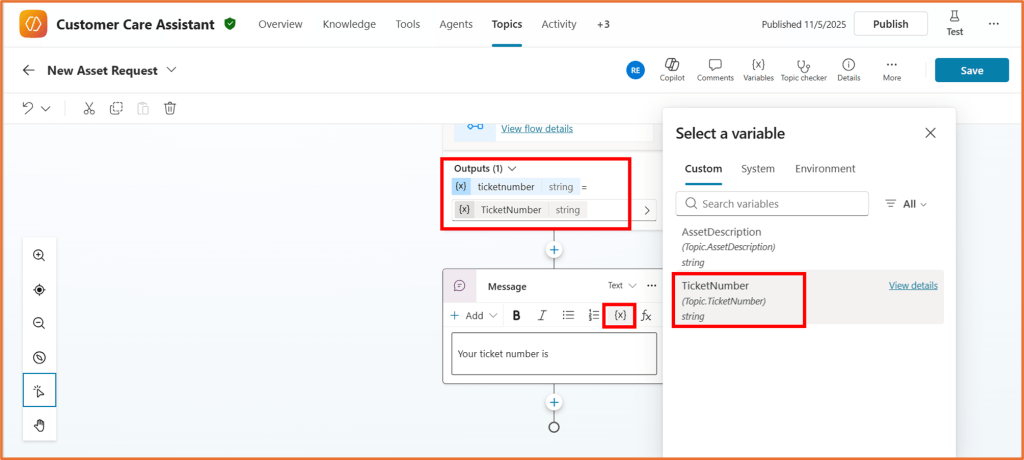Screen dimensions: 1024x460
Task: Expand the Add dropdown in Message node
Action: click(474, 316)
